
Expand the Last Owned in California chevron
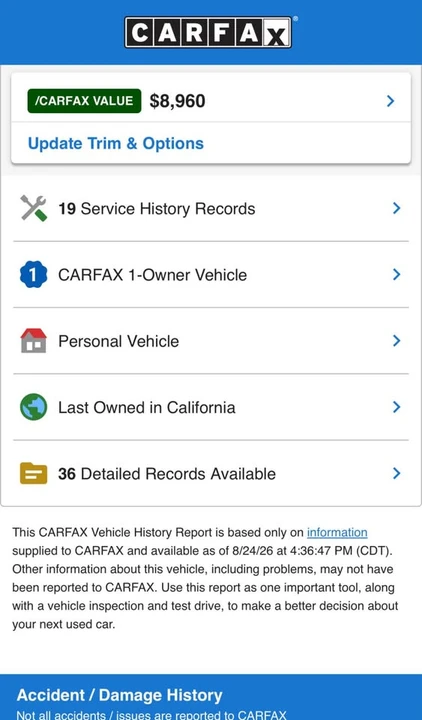click(x=397, y=407)
